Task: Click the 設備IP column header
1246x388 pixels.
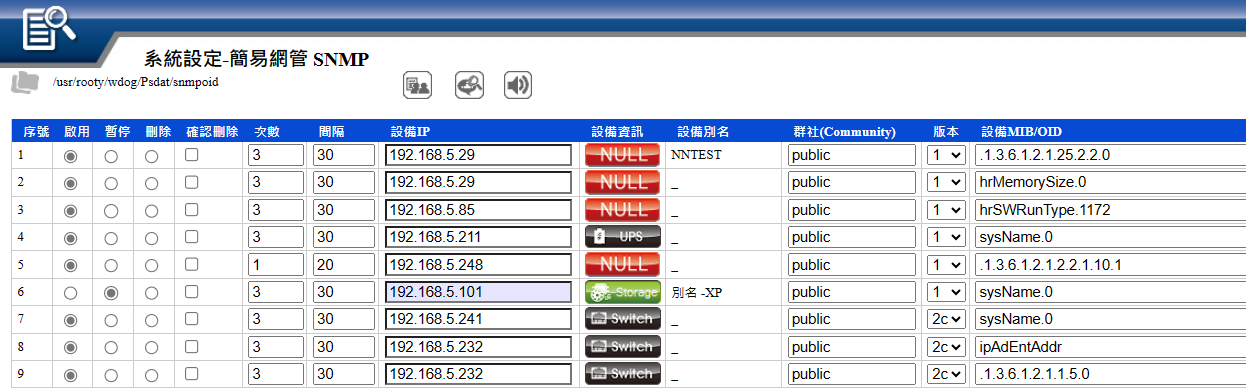Action: (410, 131)
